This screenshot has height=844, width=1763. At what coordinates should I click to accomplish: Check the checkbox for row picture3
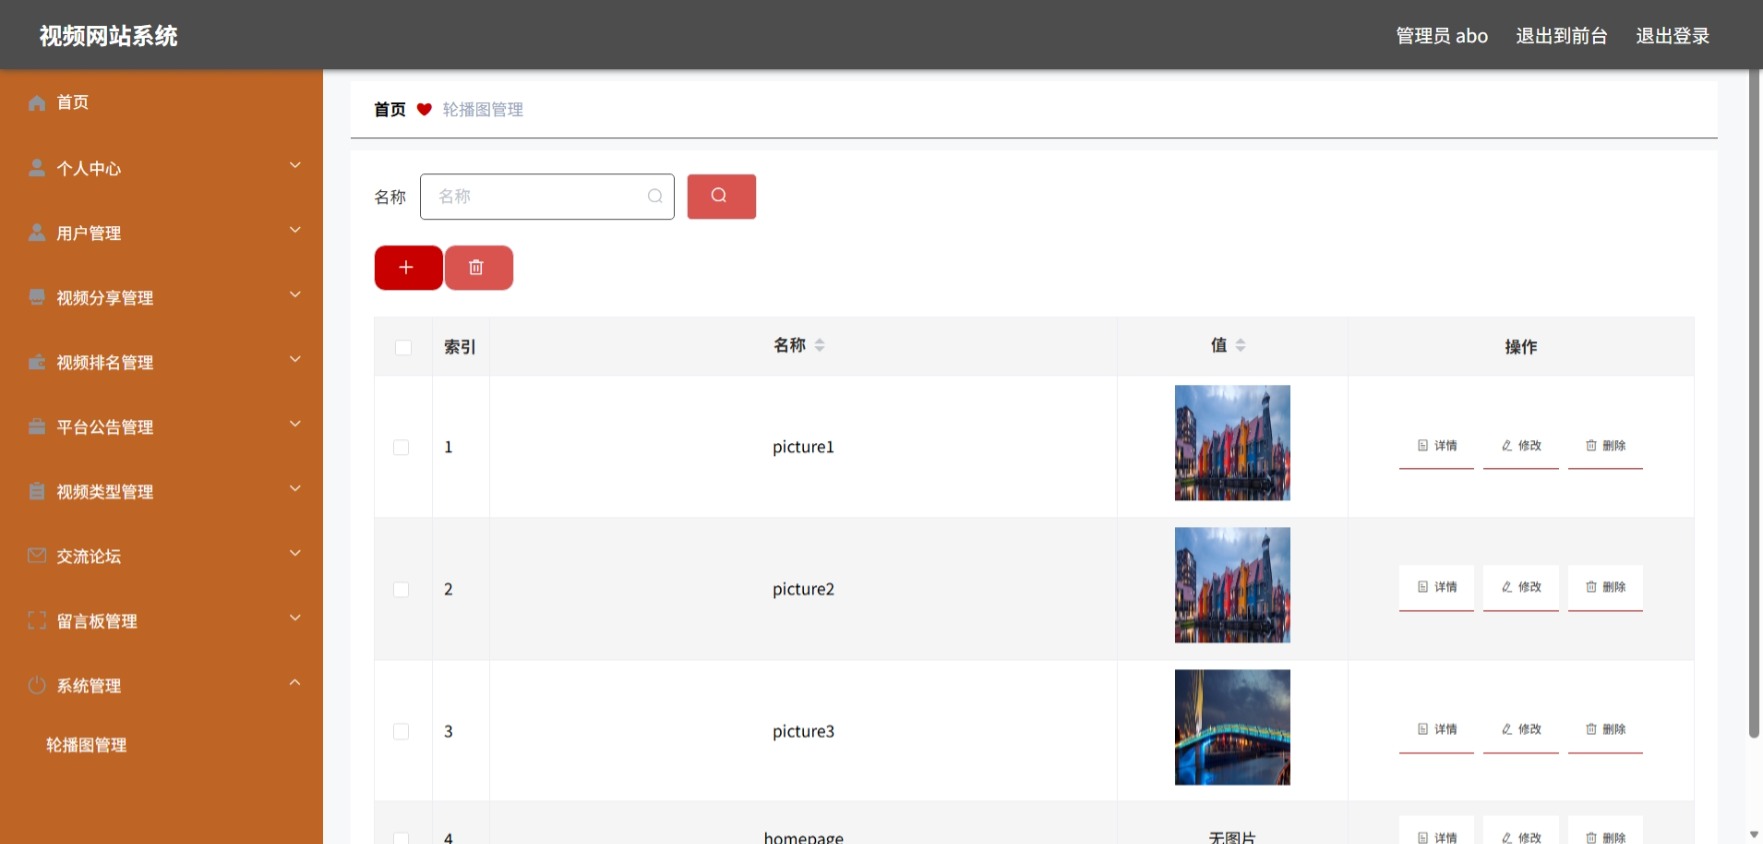click(401, 731)
